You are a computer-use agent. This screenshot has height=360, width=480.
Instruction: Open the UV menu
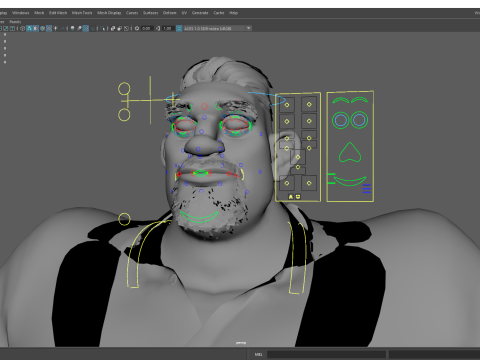click(x=184, y=13)
